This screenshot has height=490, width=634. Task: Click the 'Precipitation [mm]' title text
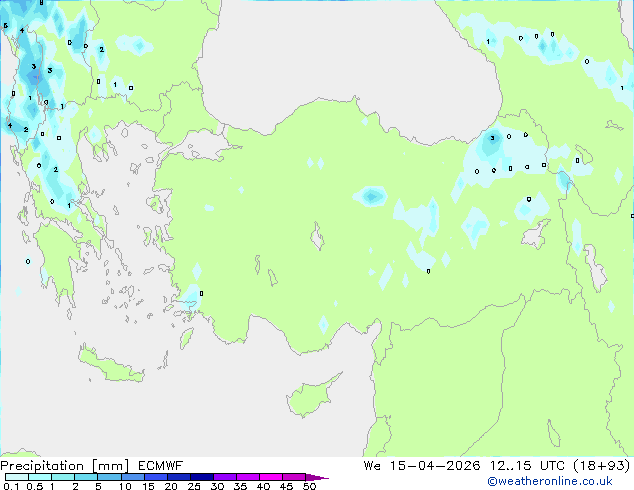pos(65,466)
